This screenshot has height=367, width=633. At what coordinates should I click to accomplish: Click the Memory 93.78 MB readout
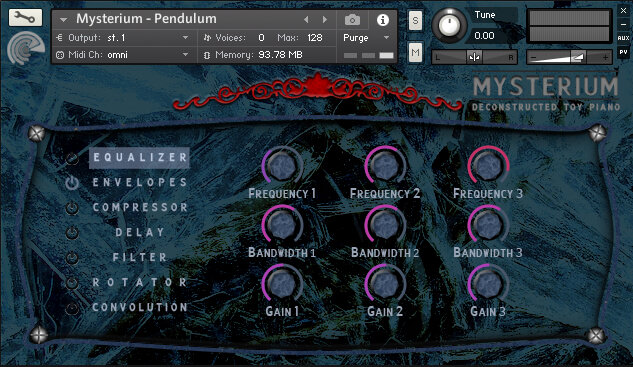pos(280,55)
